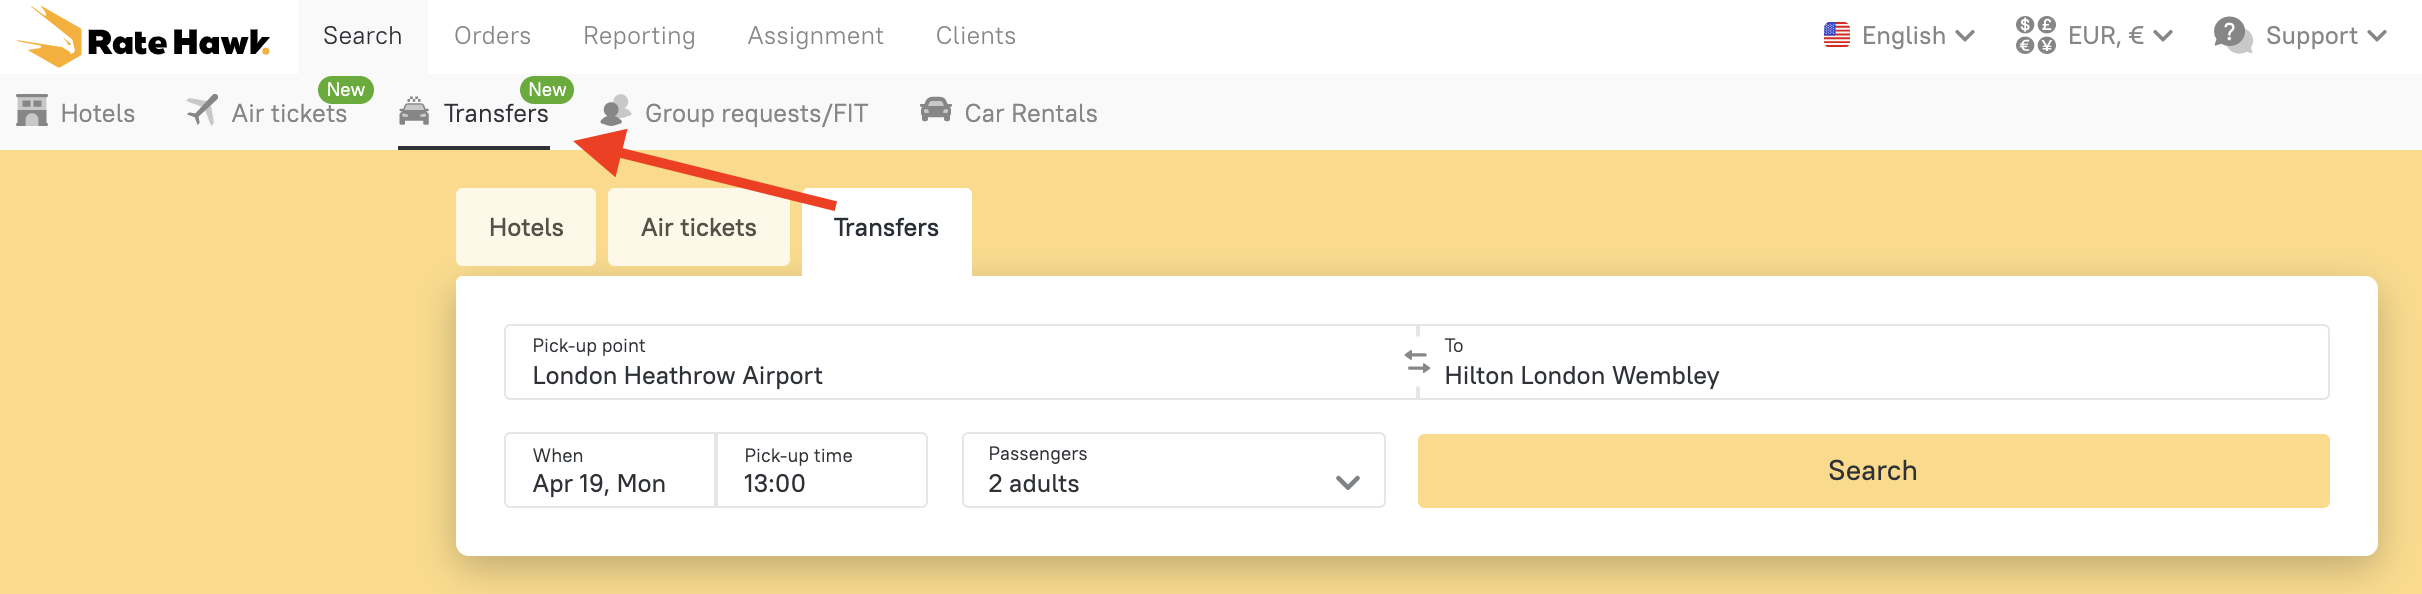Click the Car Rentals car icon

point(936,109)
